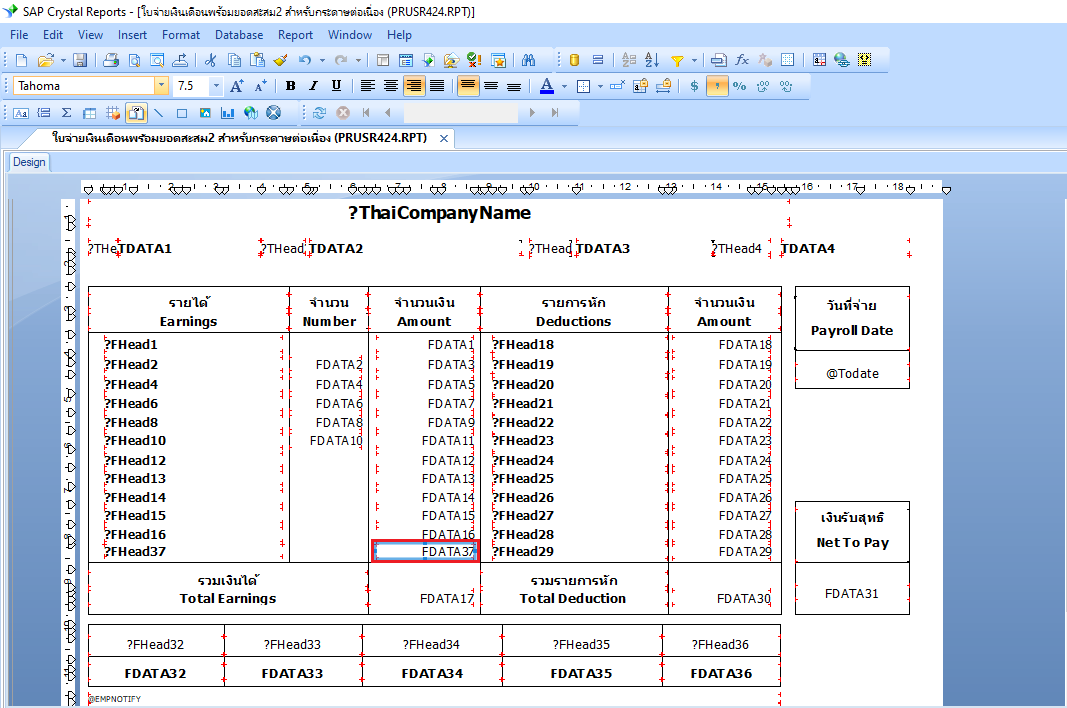This screenshot has width=1067, height=708.
Task: Click the Insert Chart icon
Action: point(228,113)
